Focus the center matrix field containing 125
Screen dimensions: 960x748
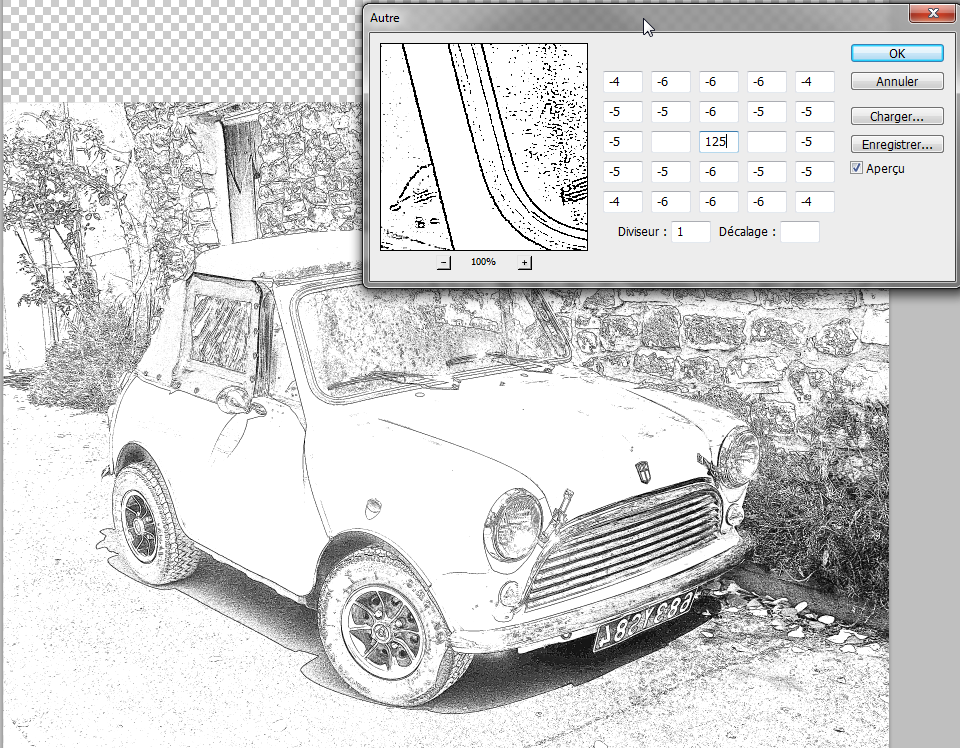718,142
